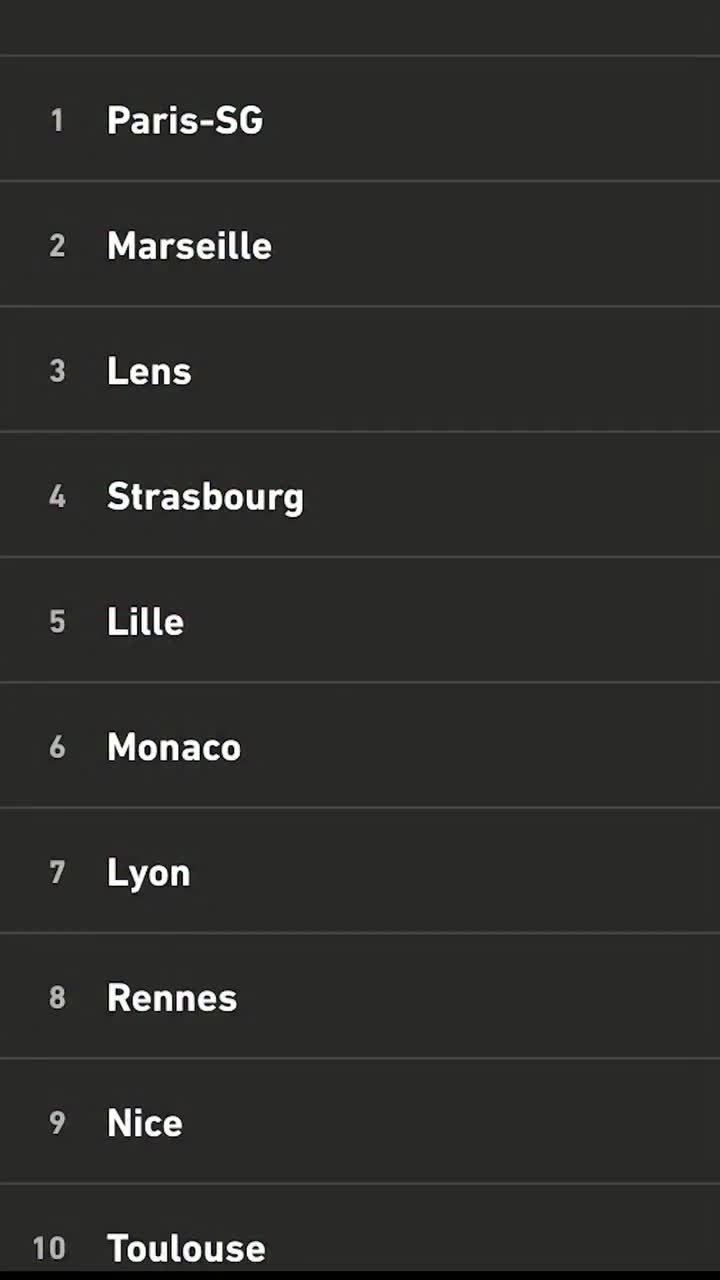Screen dimensions: 720x1280
Task: Open the Lyon team entry
Action: pyautogui.click(x=148, y=873)
